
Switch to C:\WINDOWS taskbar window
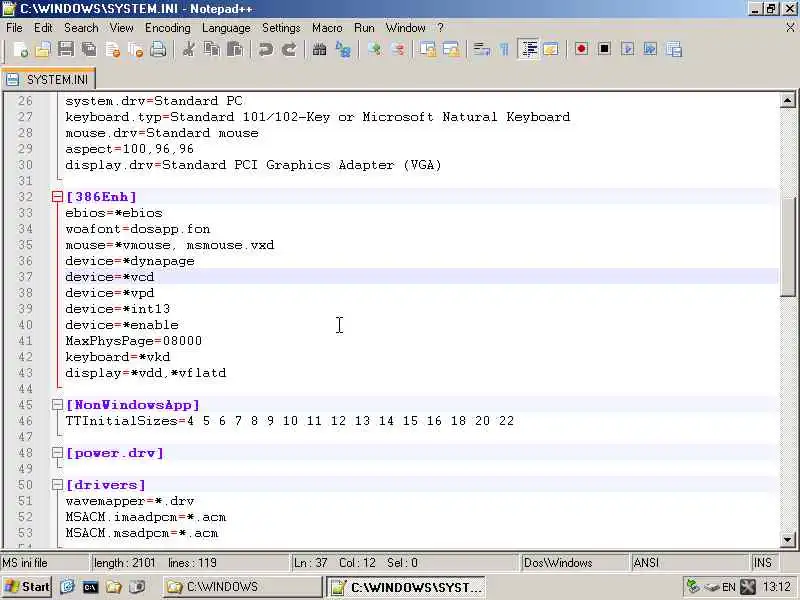click(242, 587)
